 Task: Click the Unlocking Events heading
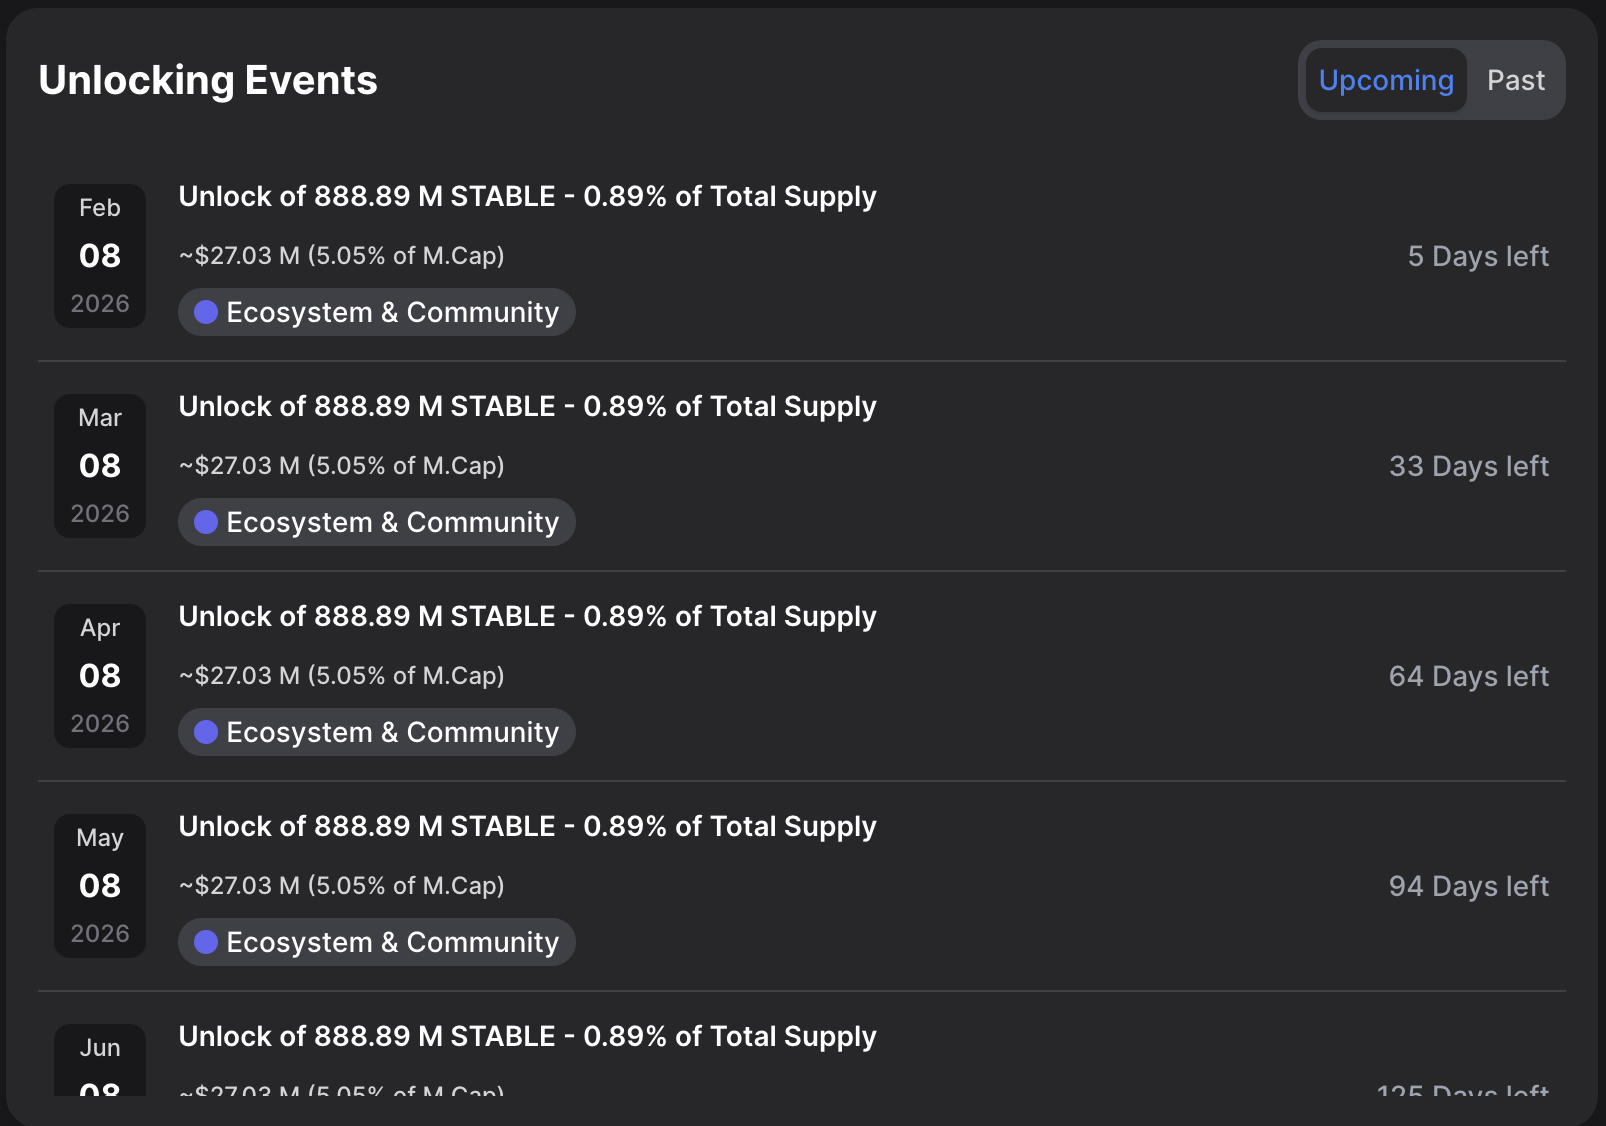(208, 80)
